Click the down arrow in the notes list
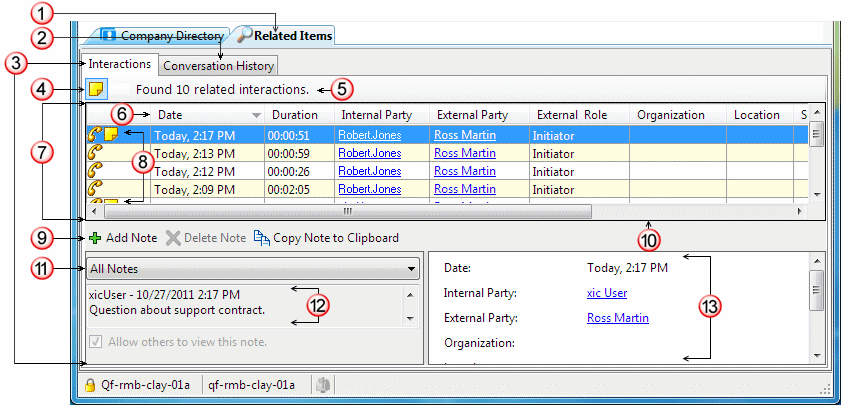The height and width of the screenshot is (405, 845). click(410, 318)
